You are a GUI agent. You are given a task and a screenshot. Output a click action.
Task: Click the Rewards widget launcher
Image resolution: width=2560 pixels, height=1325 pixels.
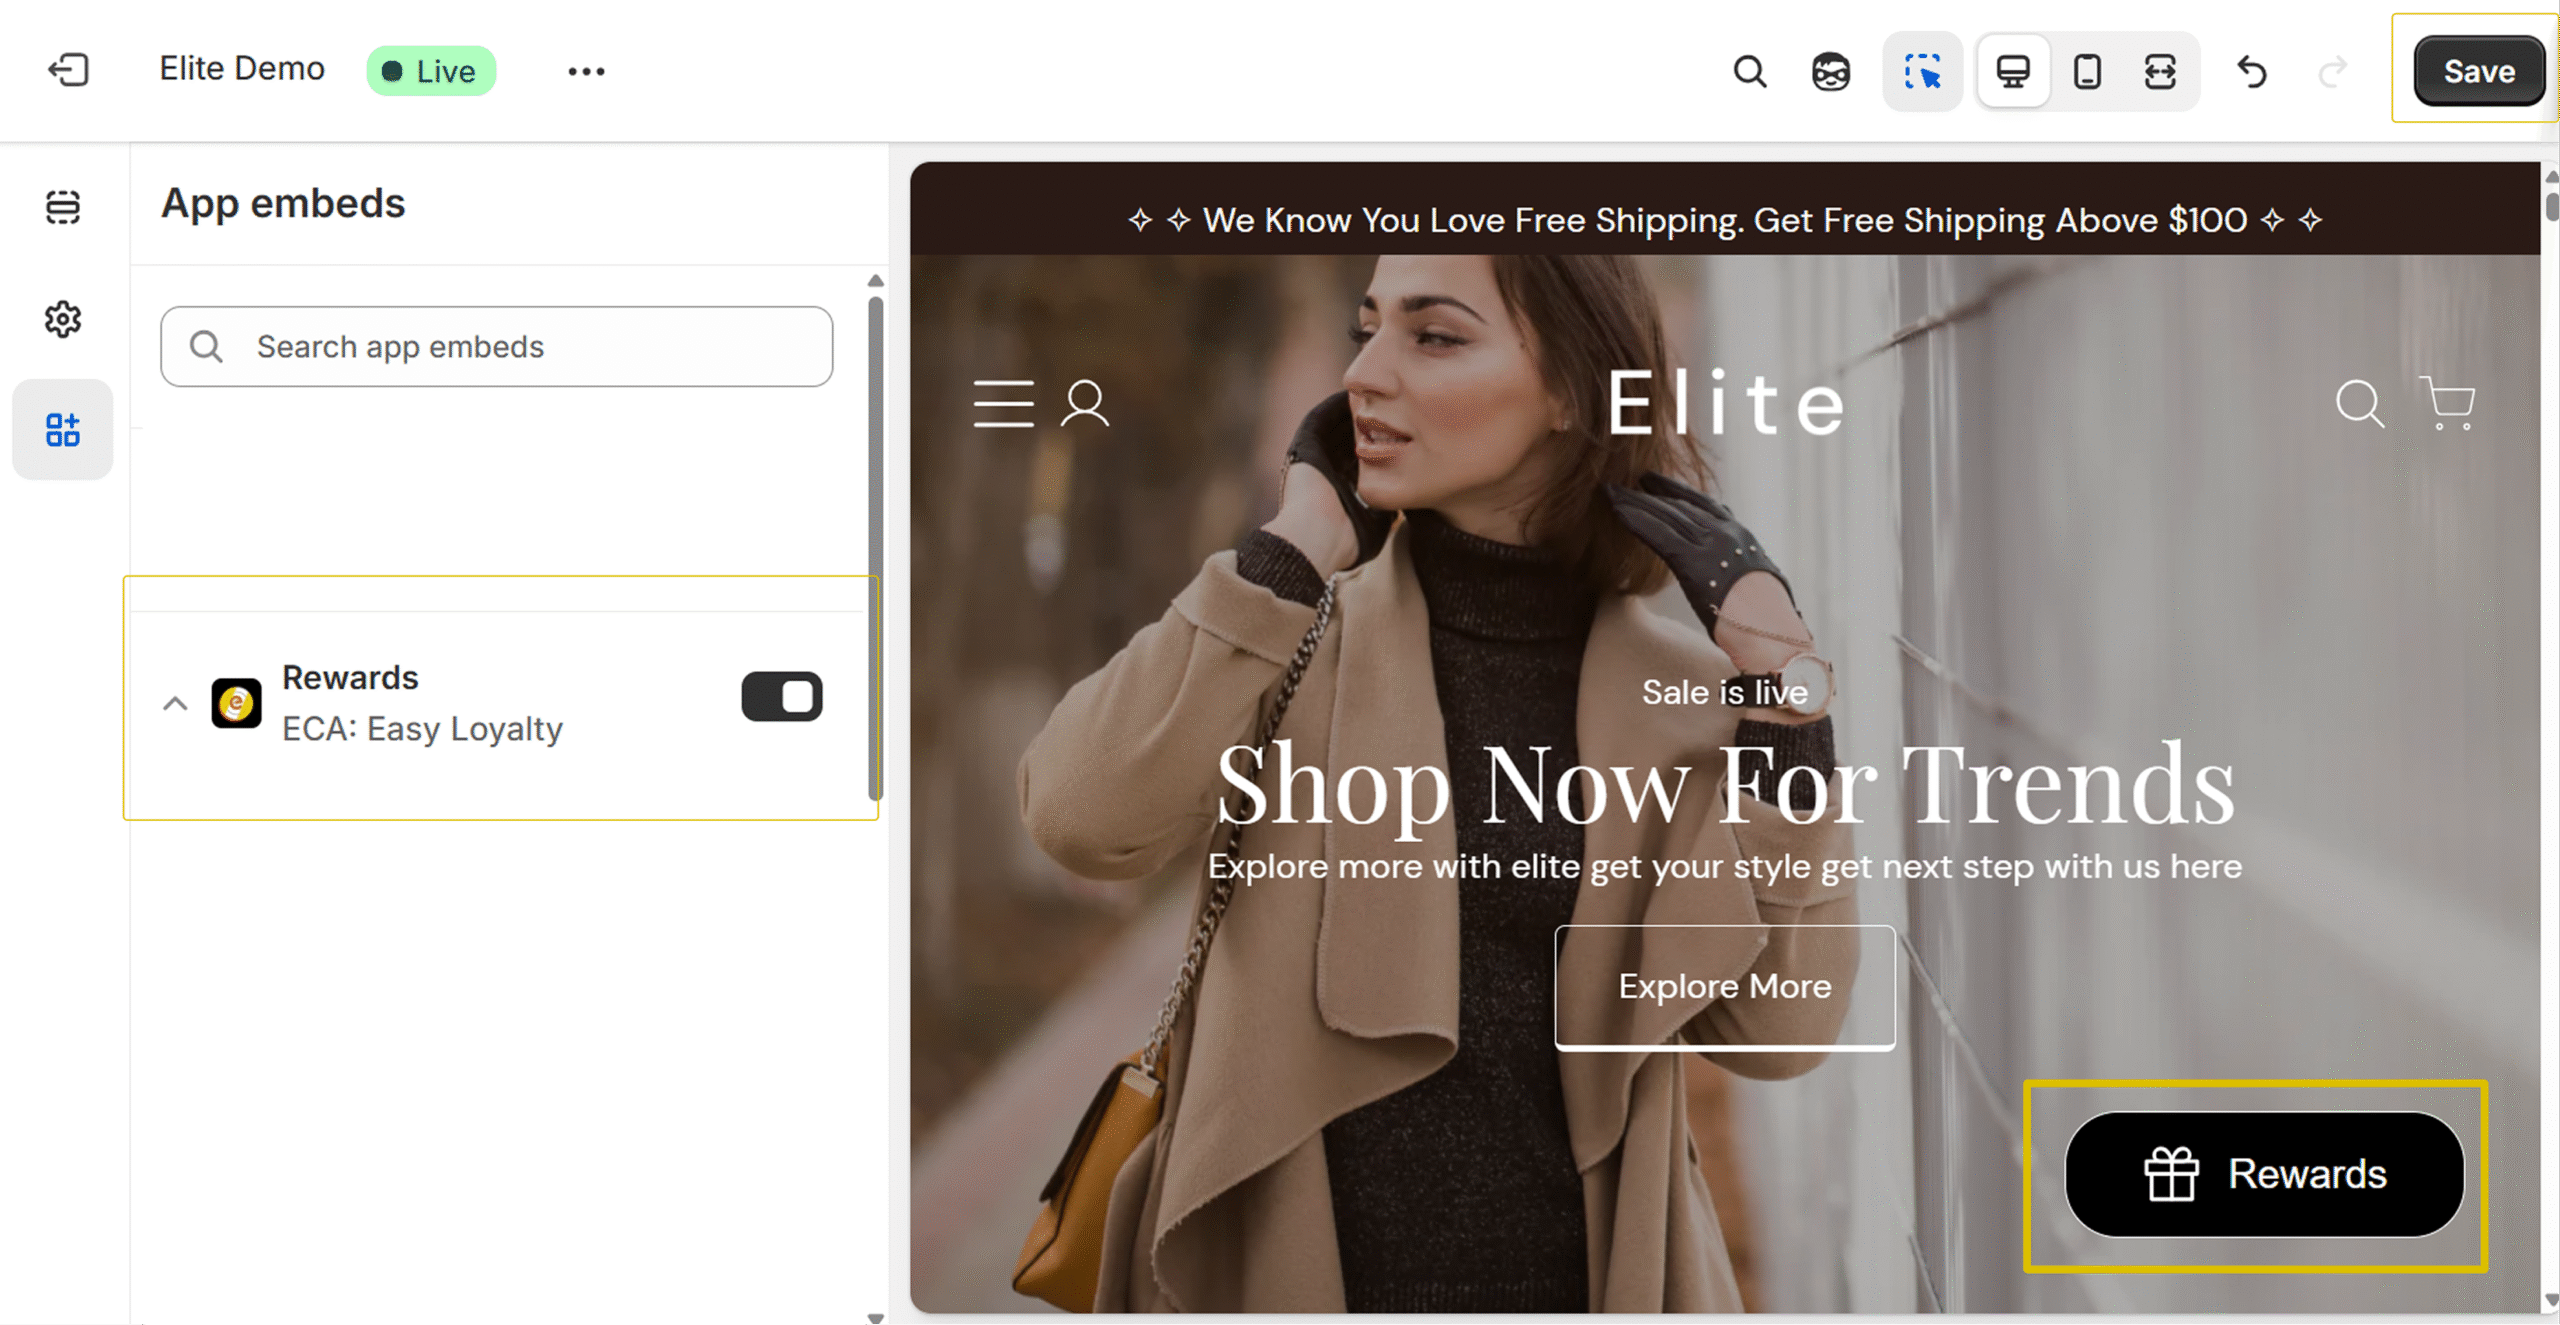point(2265,1174)
